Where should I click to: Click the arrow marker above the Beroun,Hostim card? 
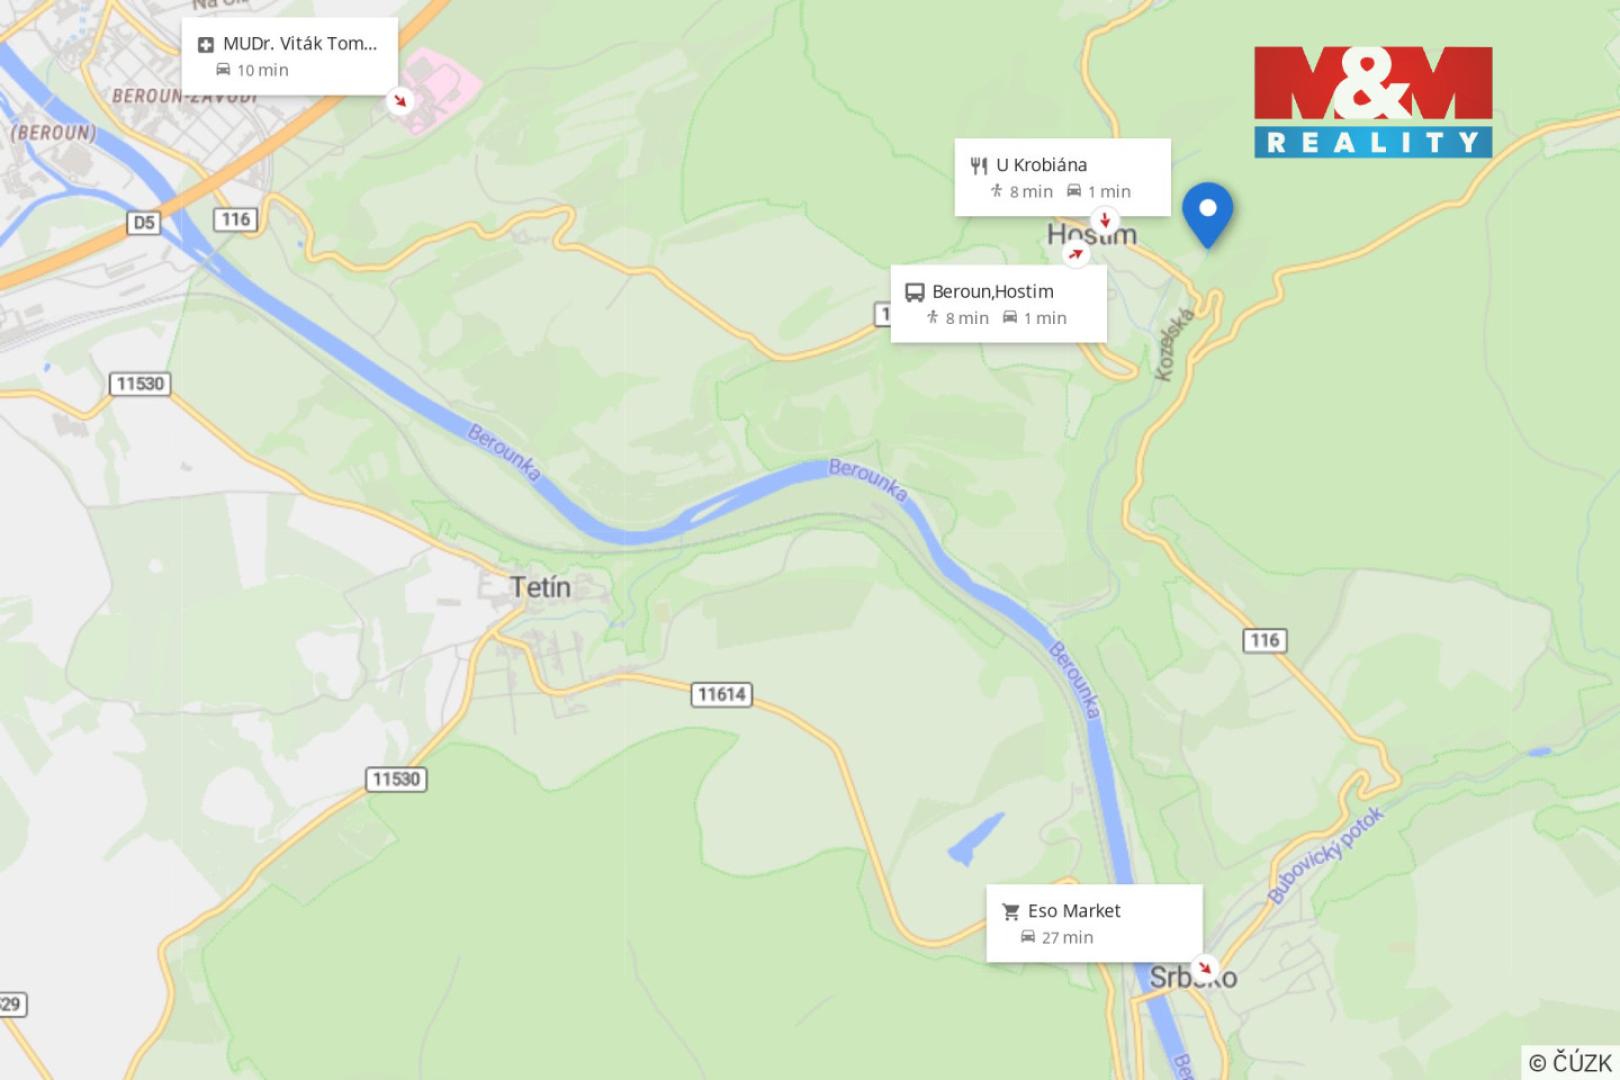point(1076,254)
